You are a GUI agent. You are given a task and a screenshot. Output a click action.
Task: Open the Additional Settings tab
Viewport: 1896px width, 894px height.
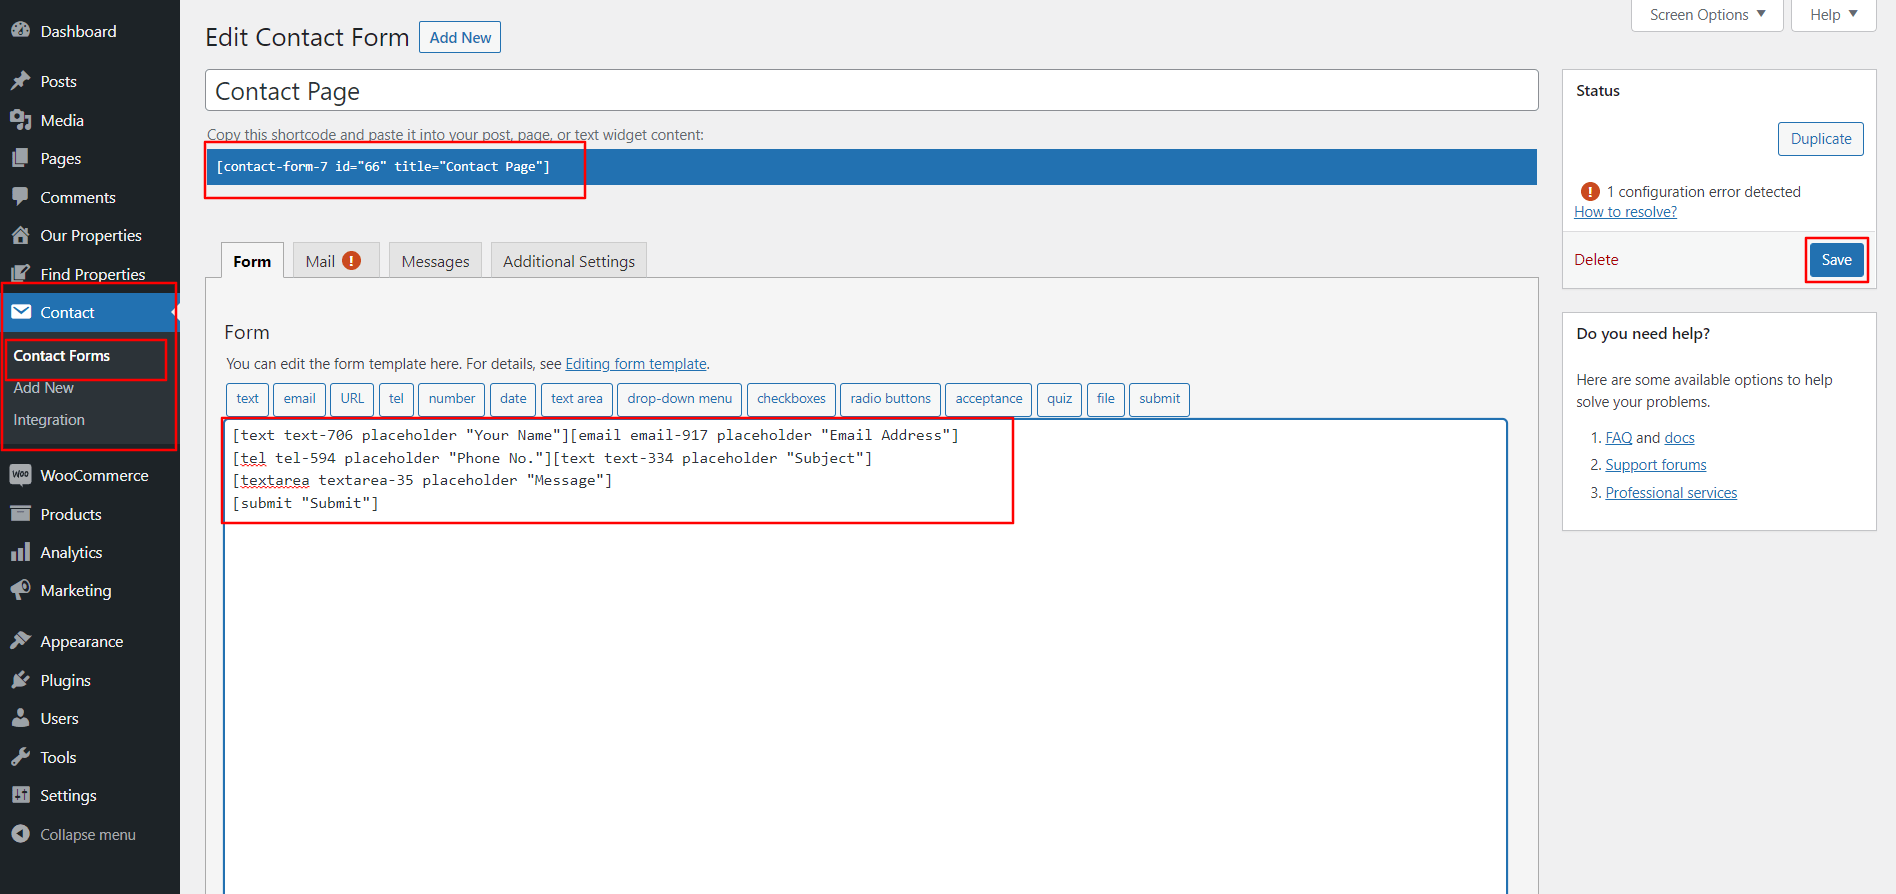coord(569,260)
